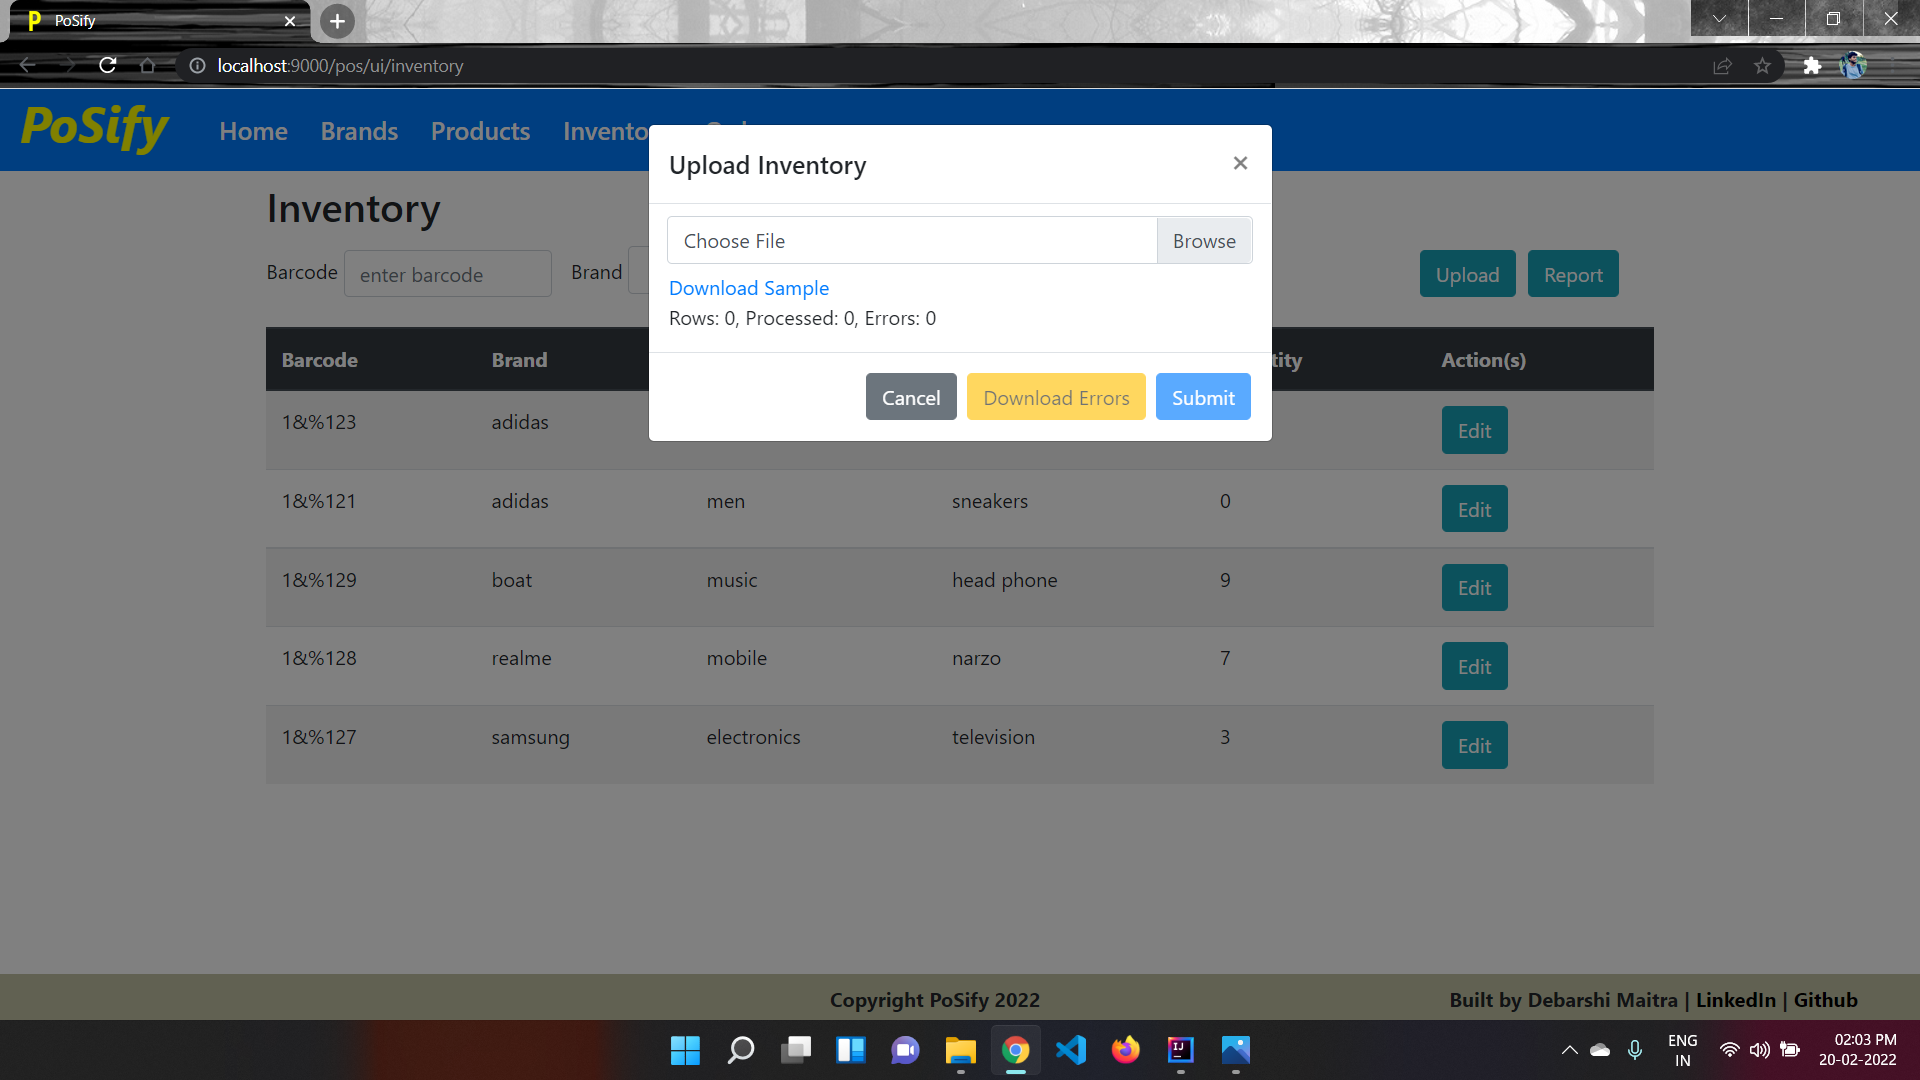Viewport: 1920px width, 1080px height.
Task: Close the Upload Inventory dialog with X
Action: pyautogui.click(x=1240, y=163)
